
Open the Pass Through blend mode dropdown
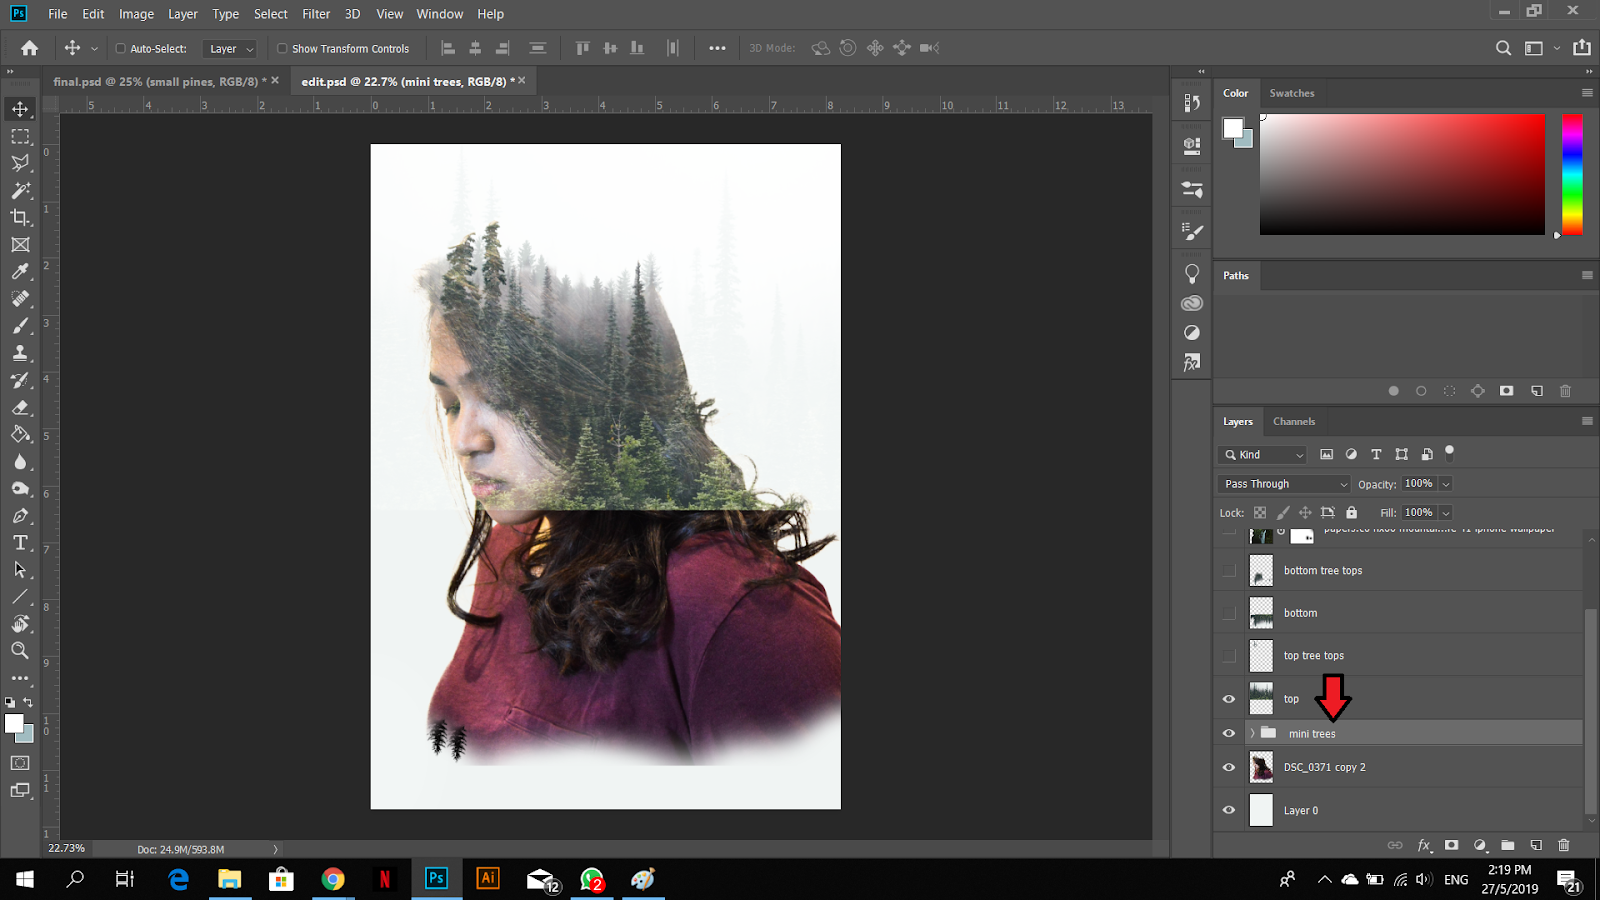point(1285,484)
